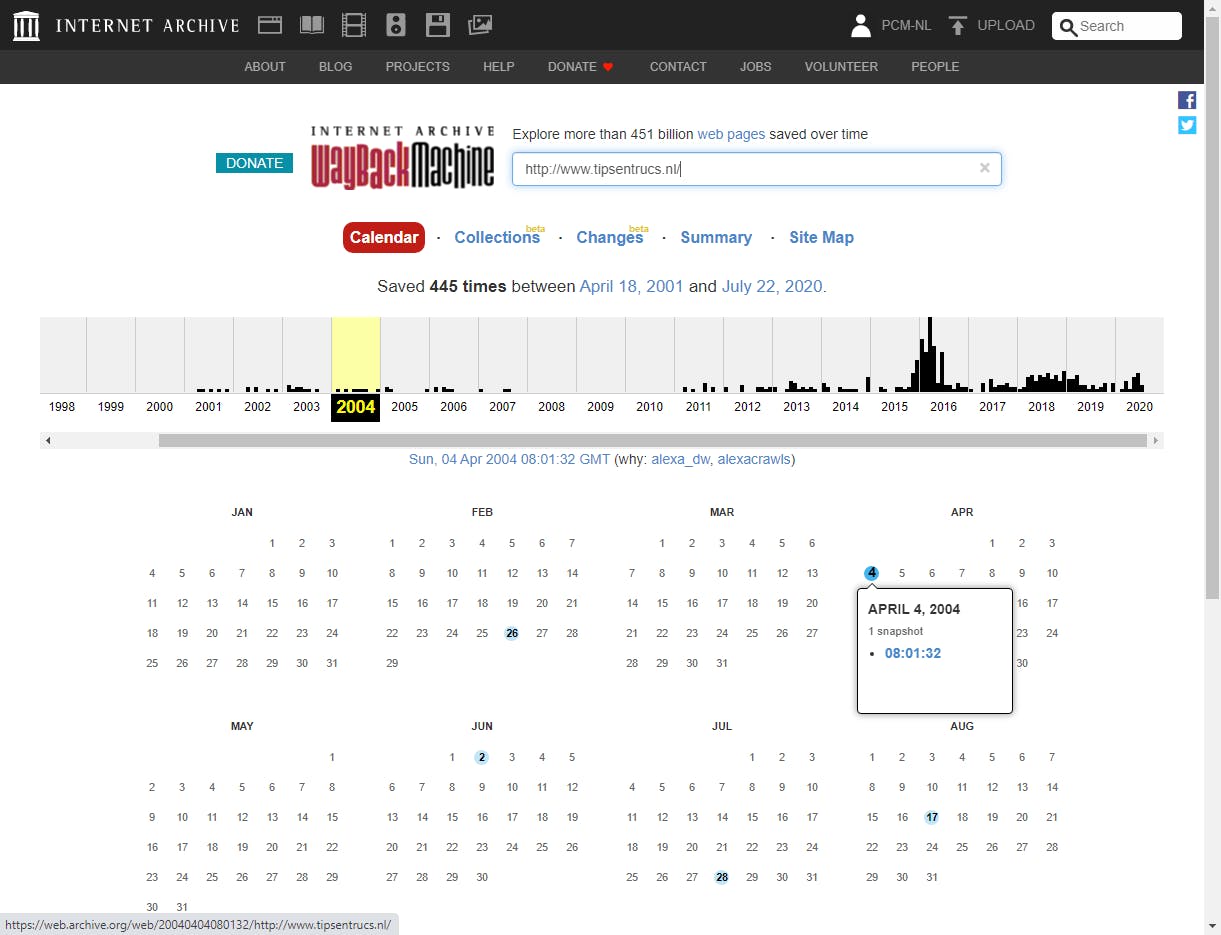This screenshot has height=935, width=1221.
Task: Click the PCM-NL user avatar icon
Action: tap(861, 26)
